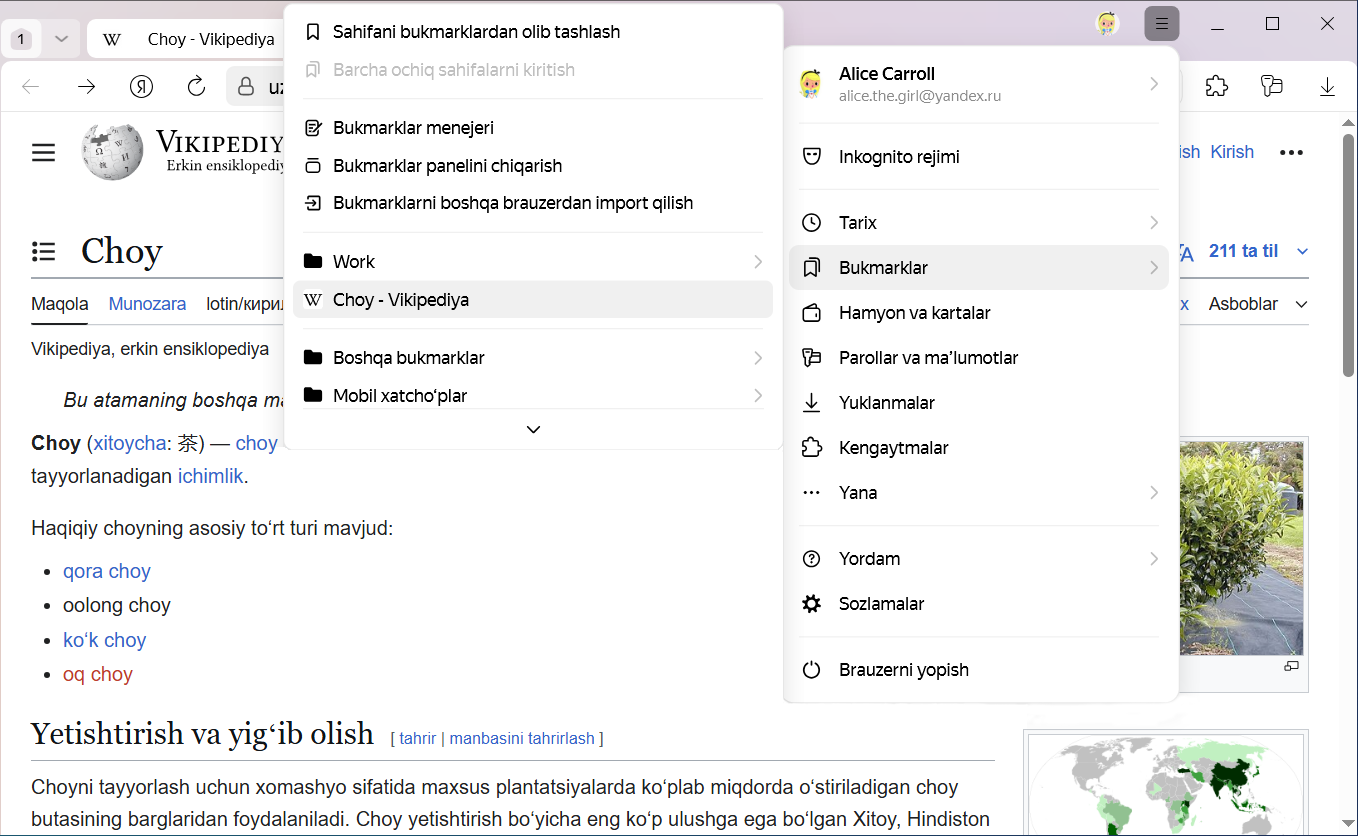Screen dimensions: 1358x836
Task: Open the extensions puzzle icon in toolbar
Action: (x=1216, y=87)
